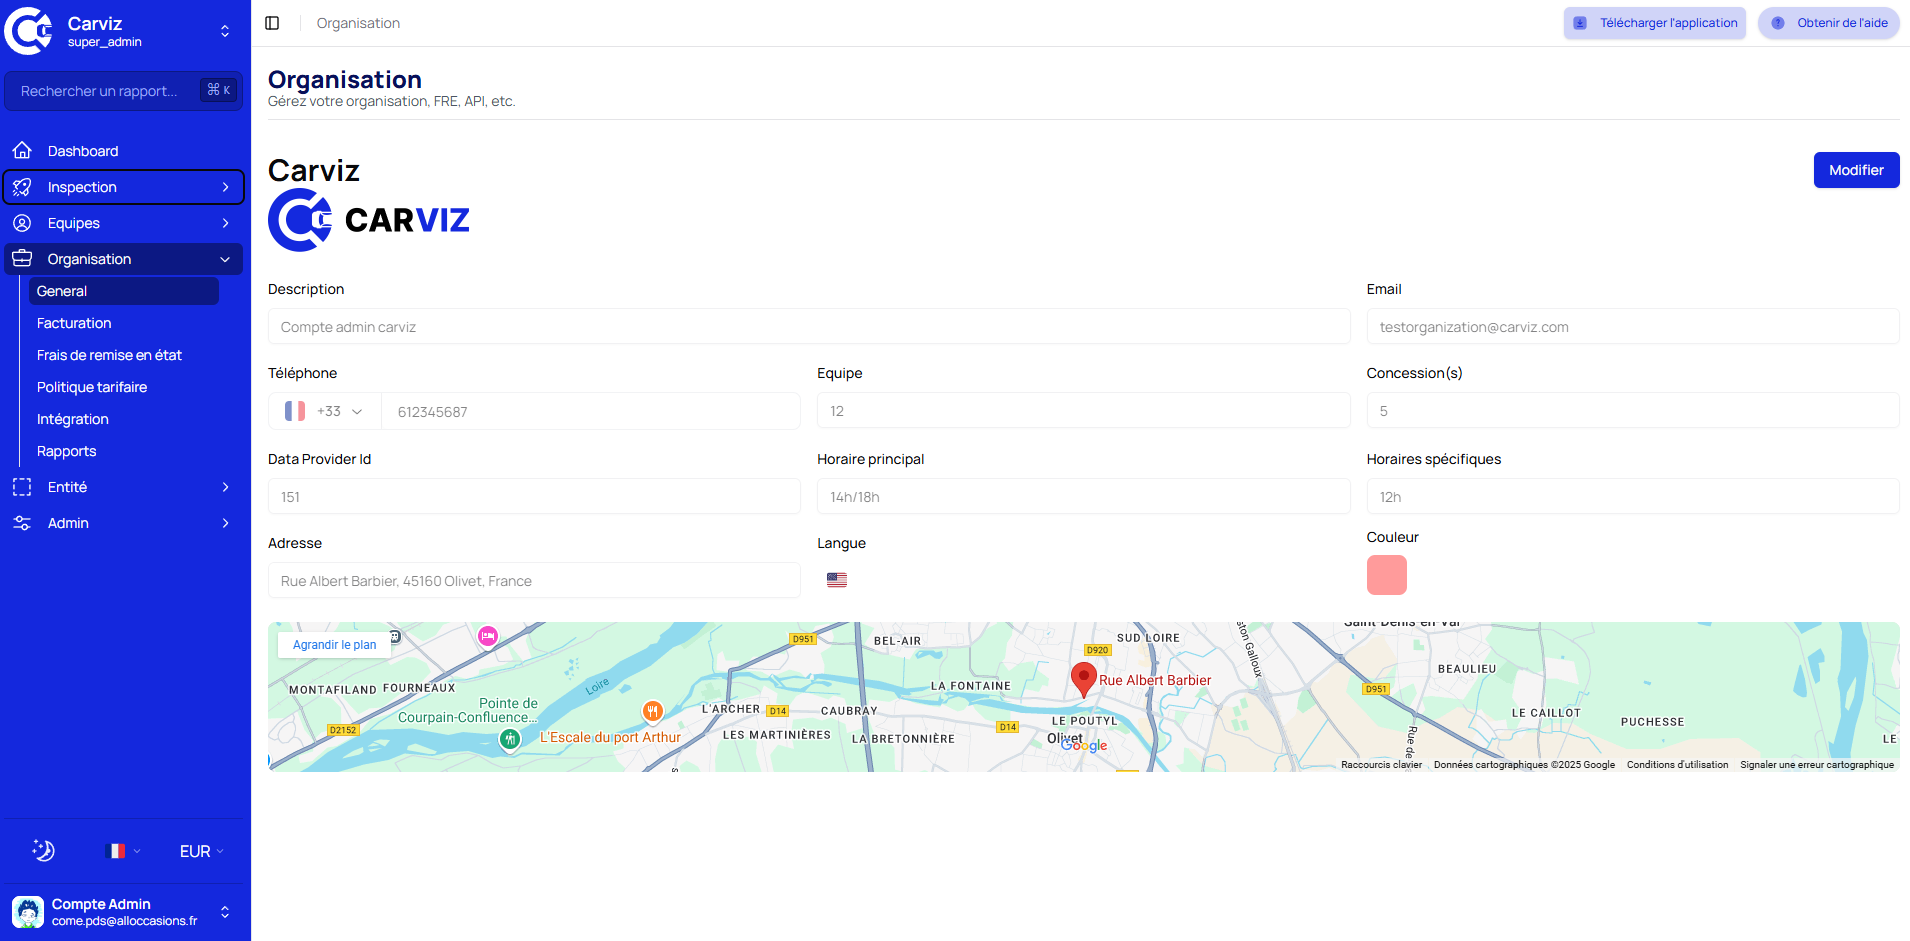The image size is (1910, 941).
Task: Click the US flag under Langue
Action: pos(837,580)
